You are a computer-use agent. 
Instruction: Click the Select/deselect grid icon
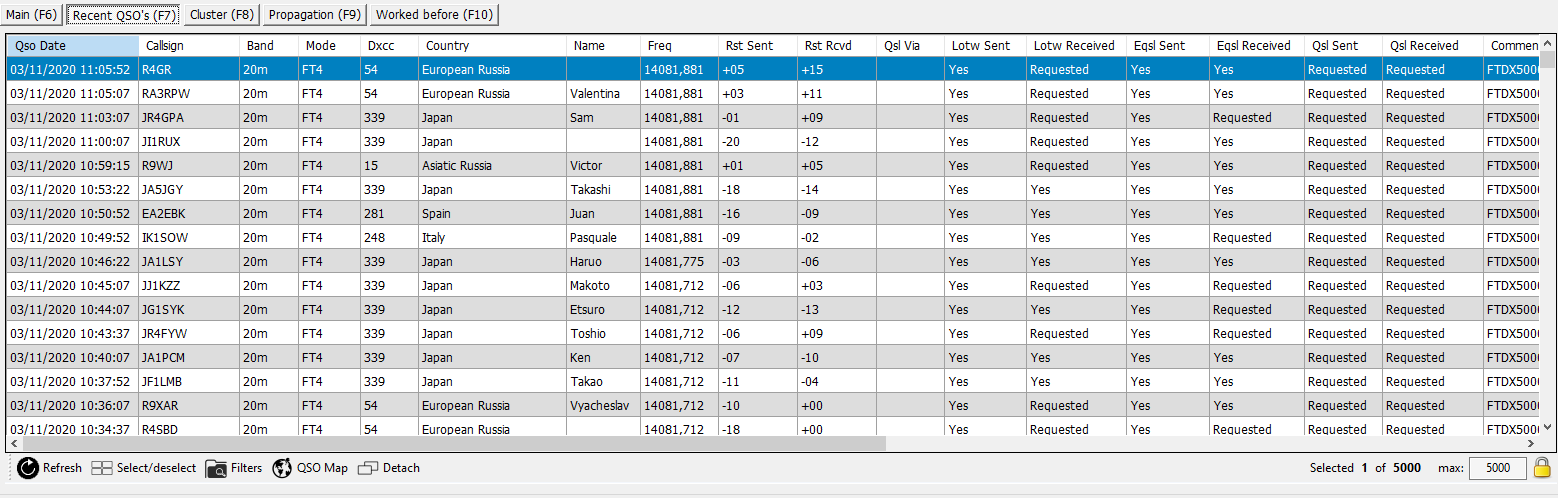click(102, 468)
